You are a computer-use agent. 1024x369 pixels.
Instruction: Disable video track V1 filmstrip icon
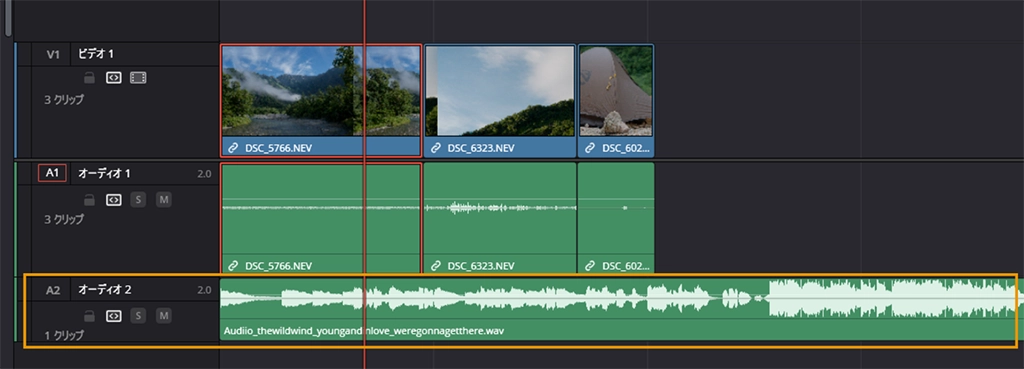pos(138,78)
